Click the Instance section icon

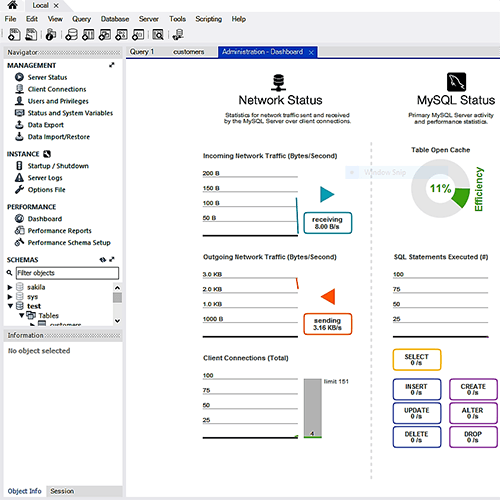tap(47, 154)
